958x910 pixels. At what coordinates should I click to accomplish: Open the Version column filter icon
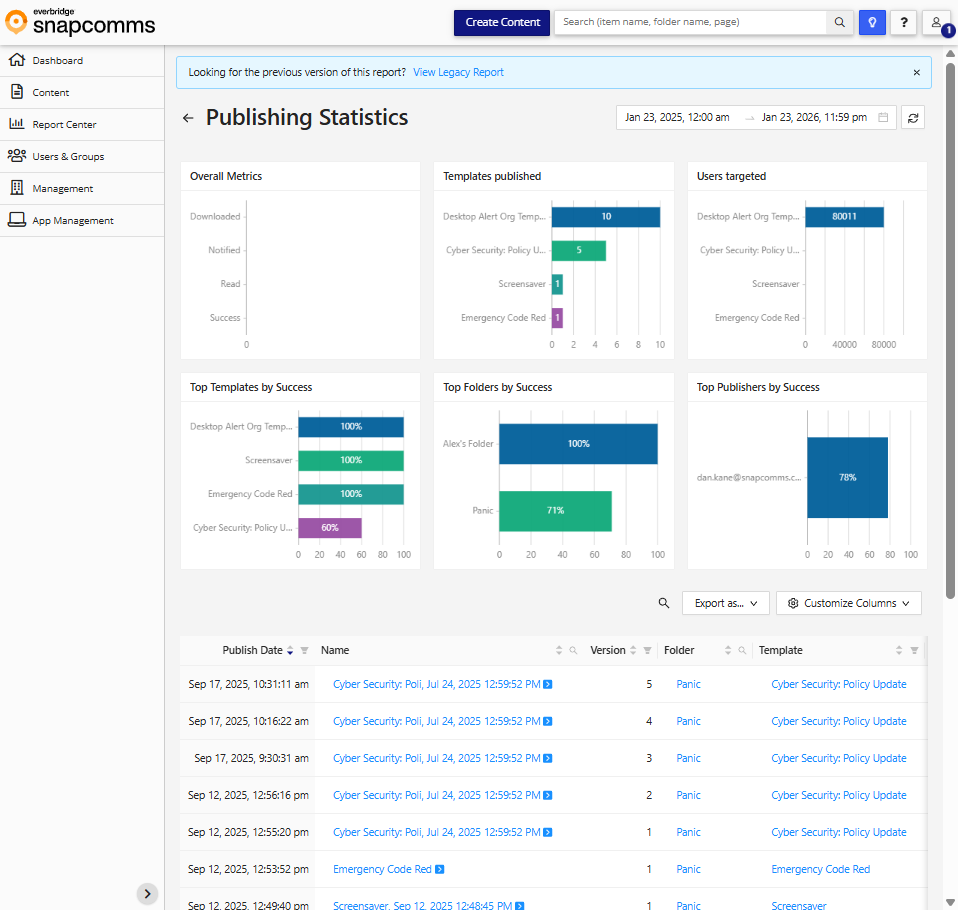647,650
